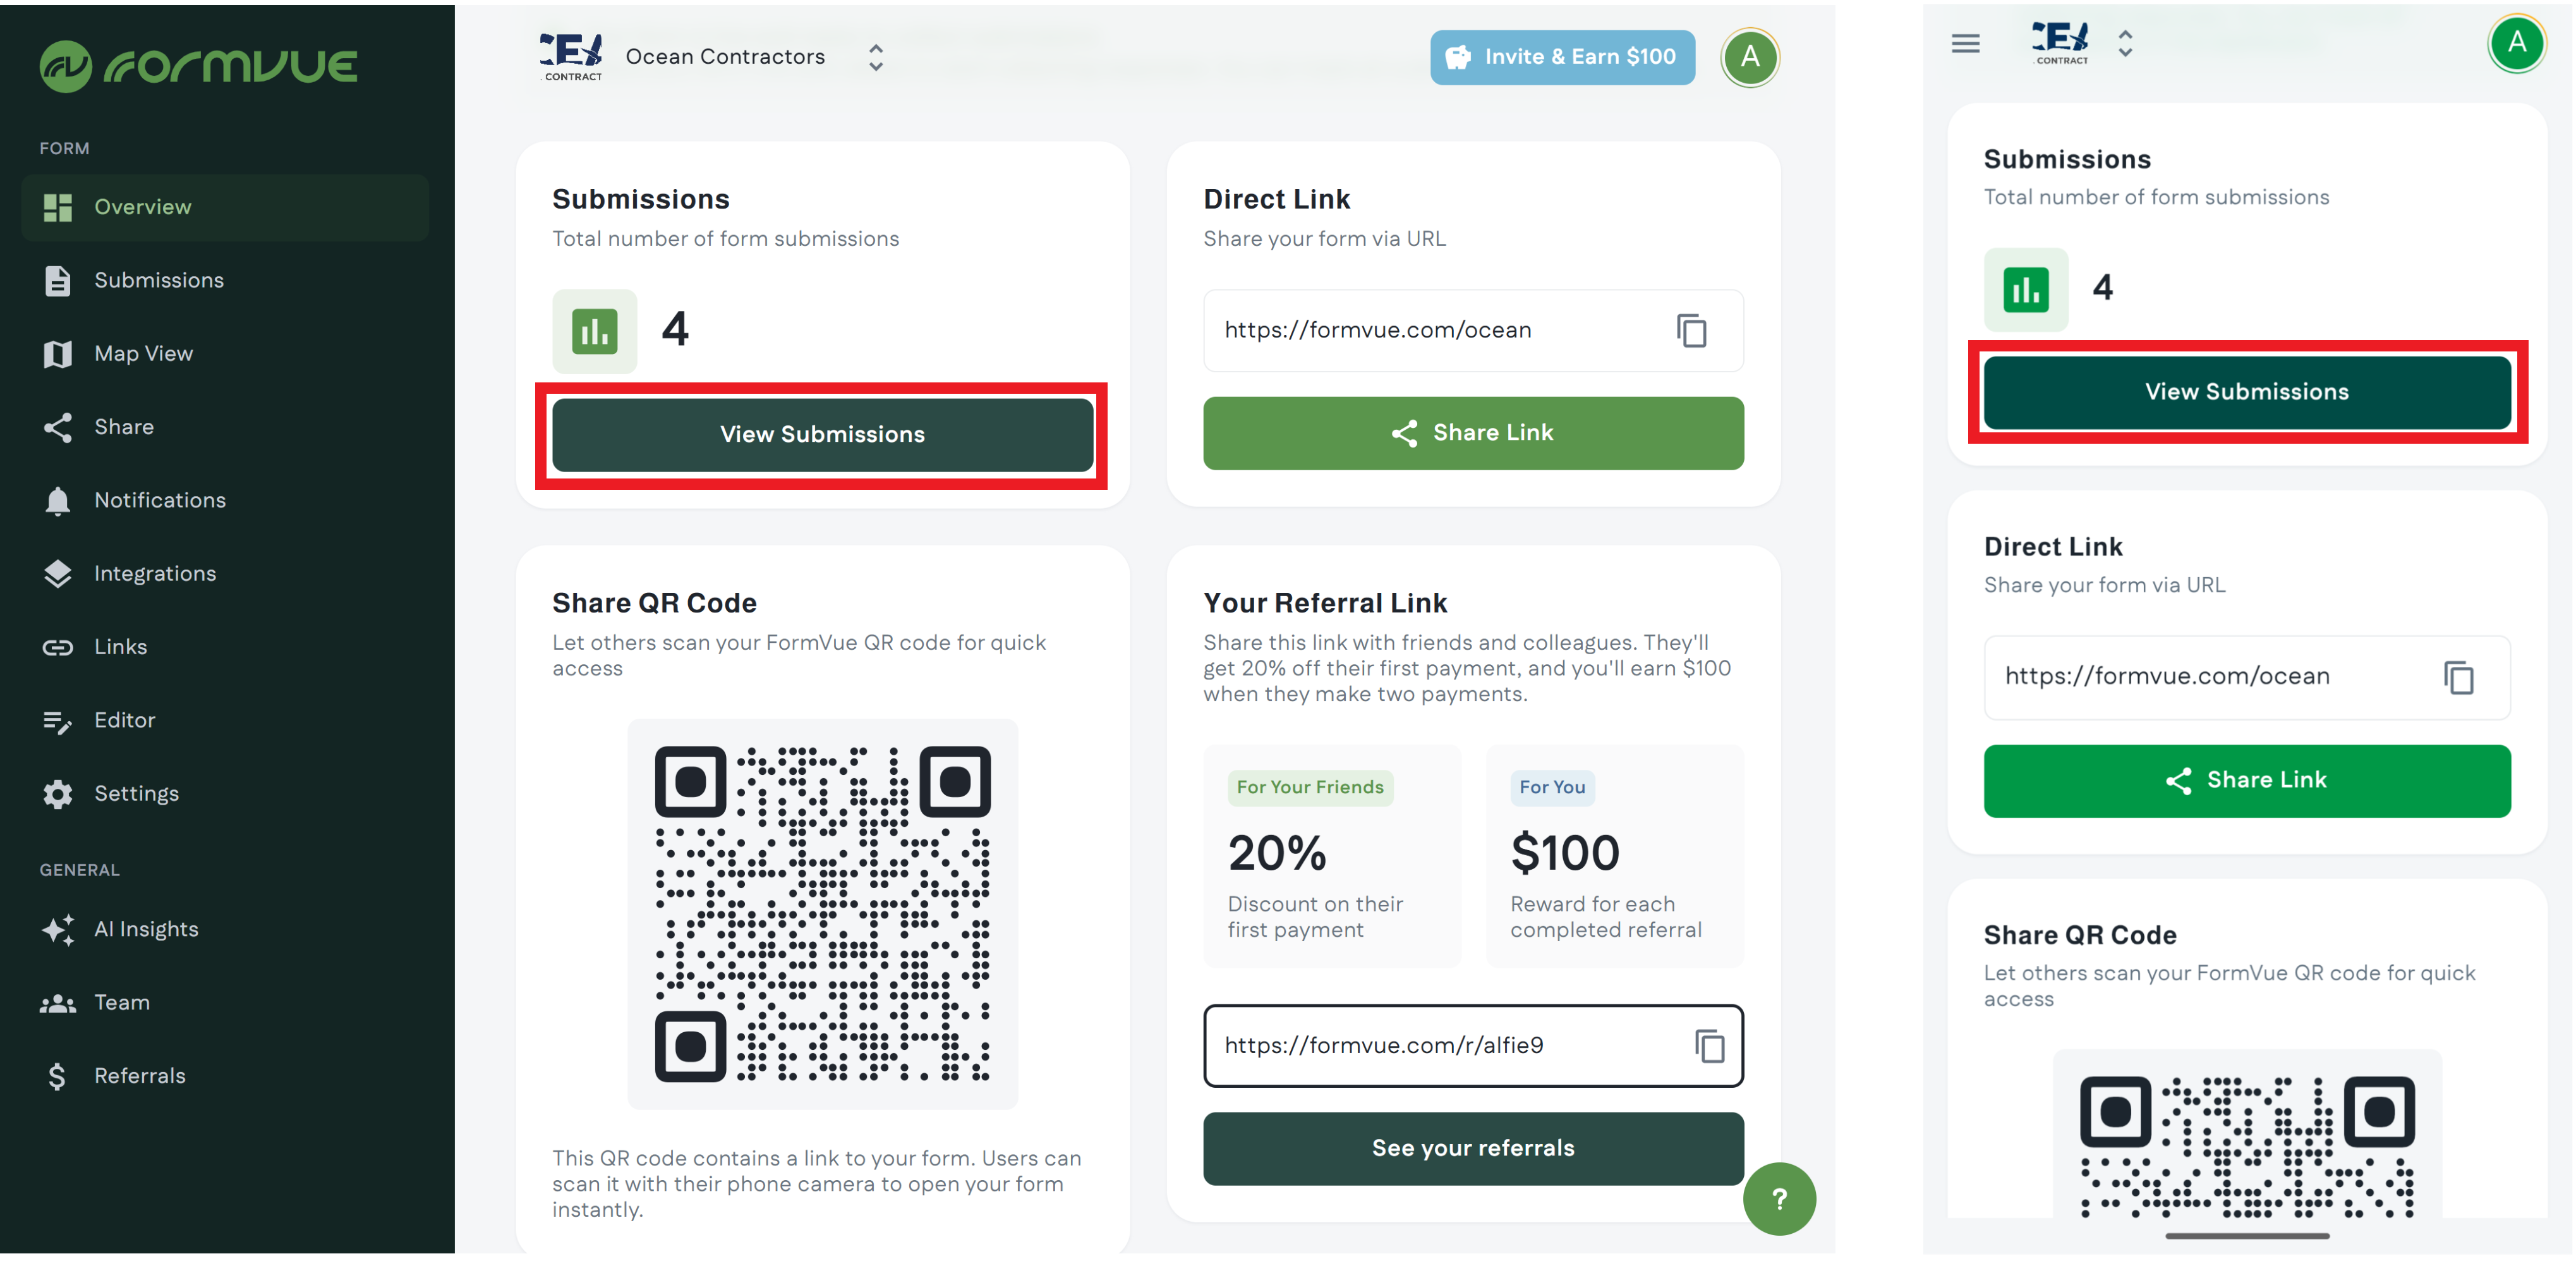This screenshot has height=1261, width=2576.
Task: Click the copy icon in mobile Direct Link
Action: point(2459,678)
